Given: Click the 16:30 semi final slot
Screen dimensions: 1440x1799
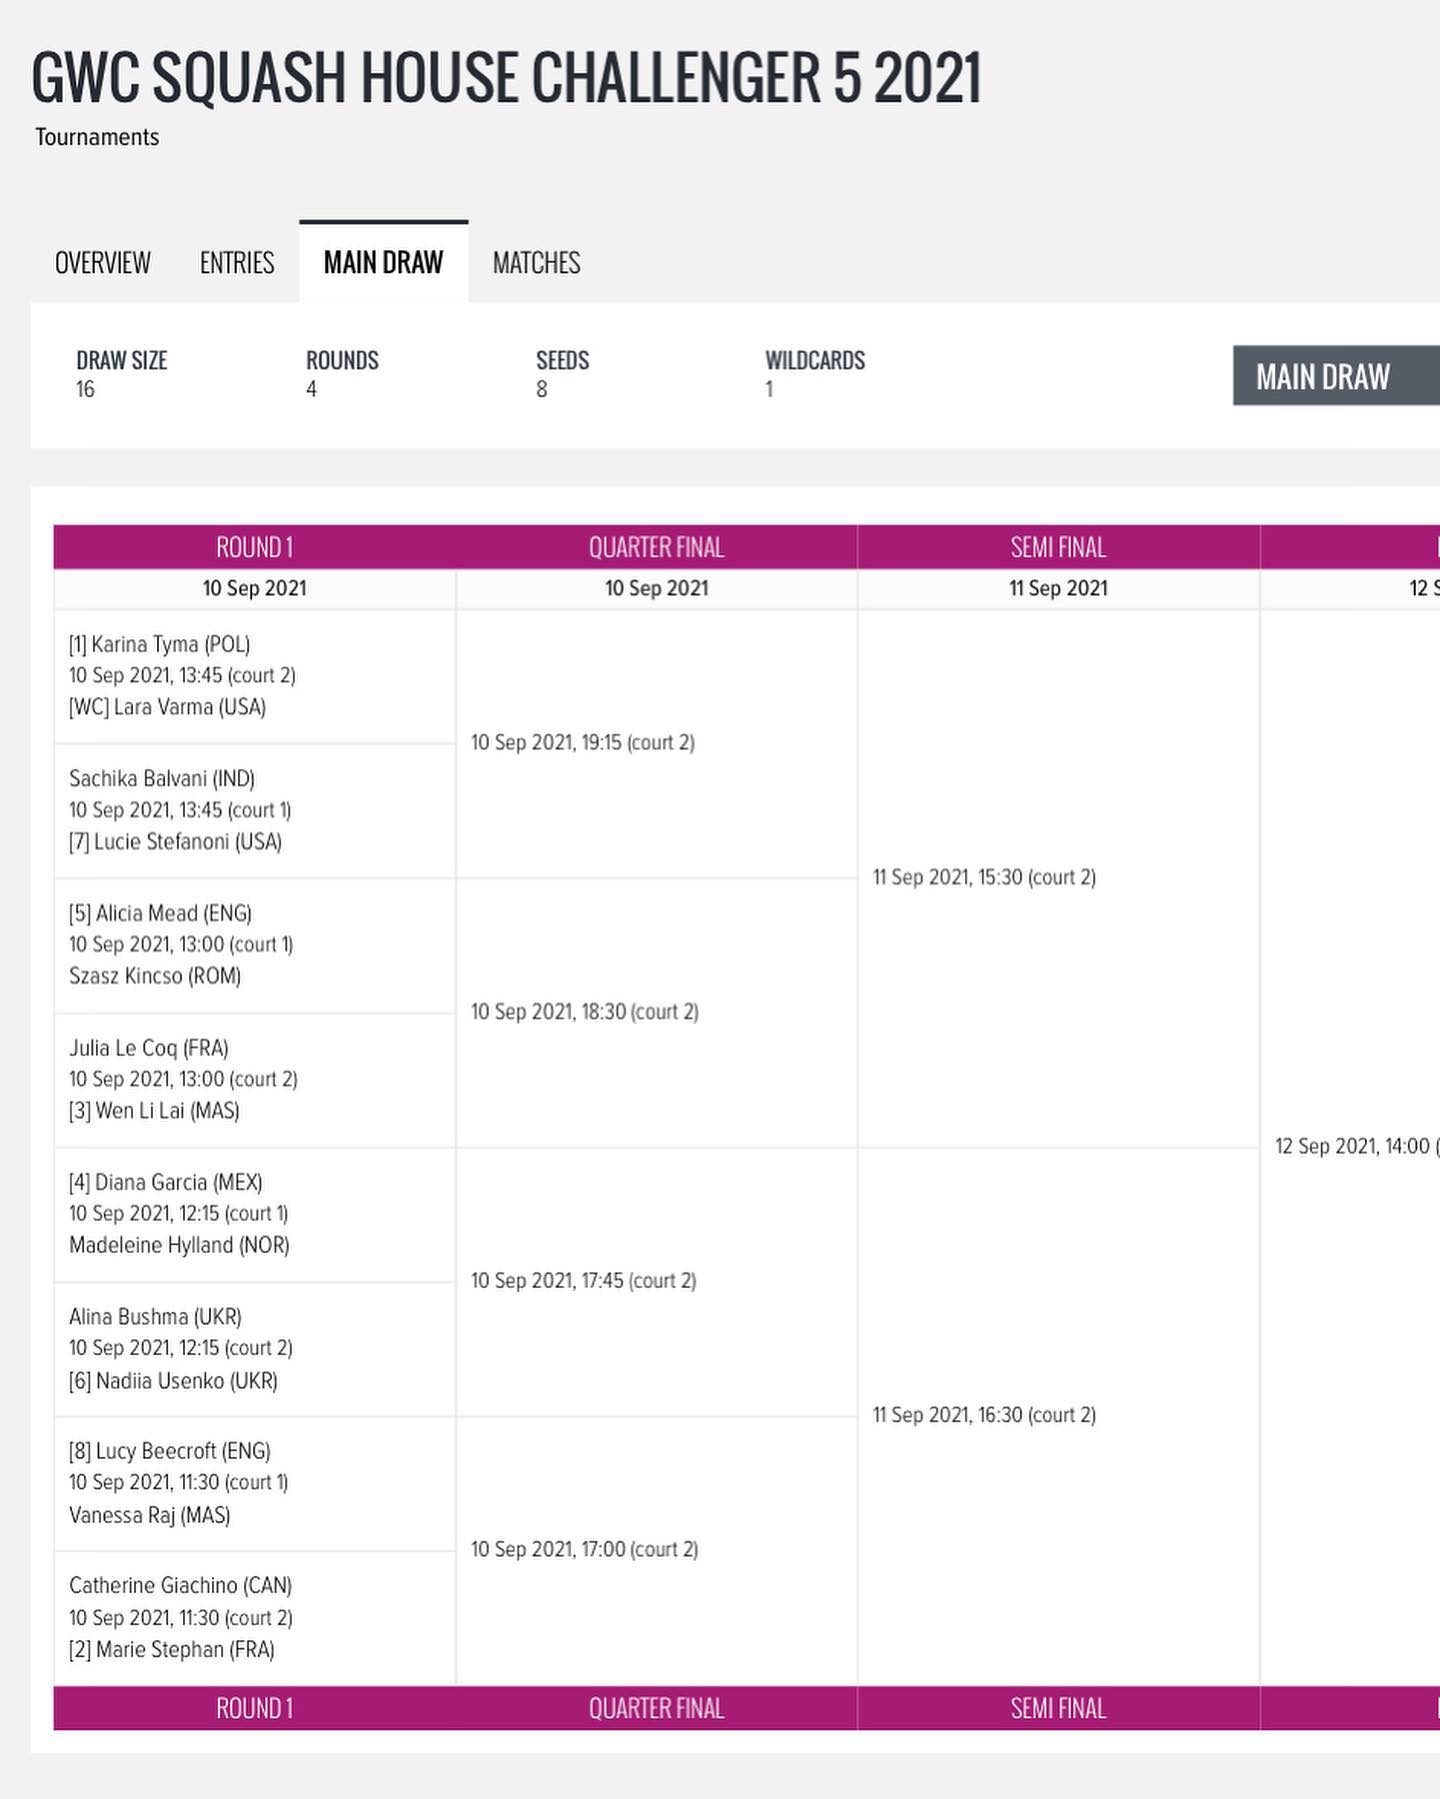Looking at the screenshot, I should (x=984, y=1415).
